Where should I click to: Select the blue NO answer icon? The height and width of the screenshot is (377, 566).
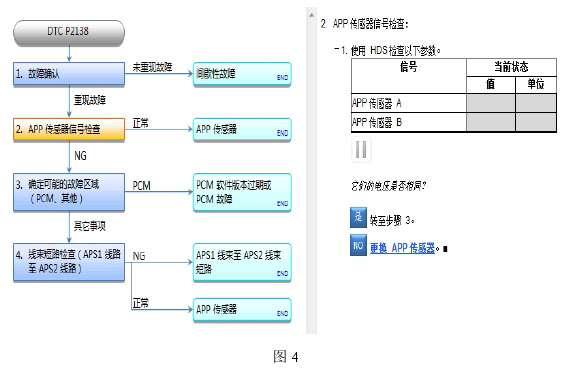click(358, 245)
